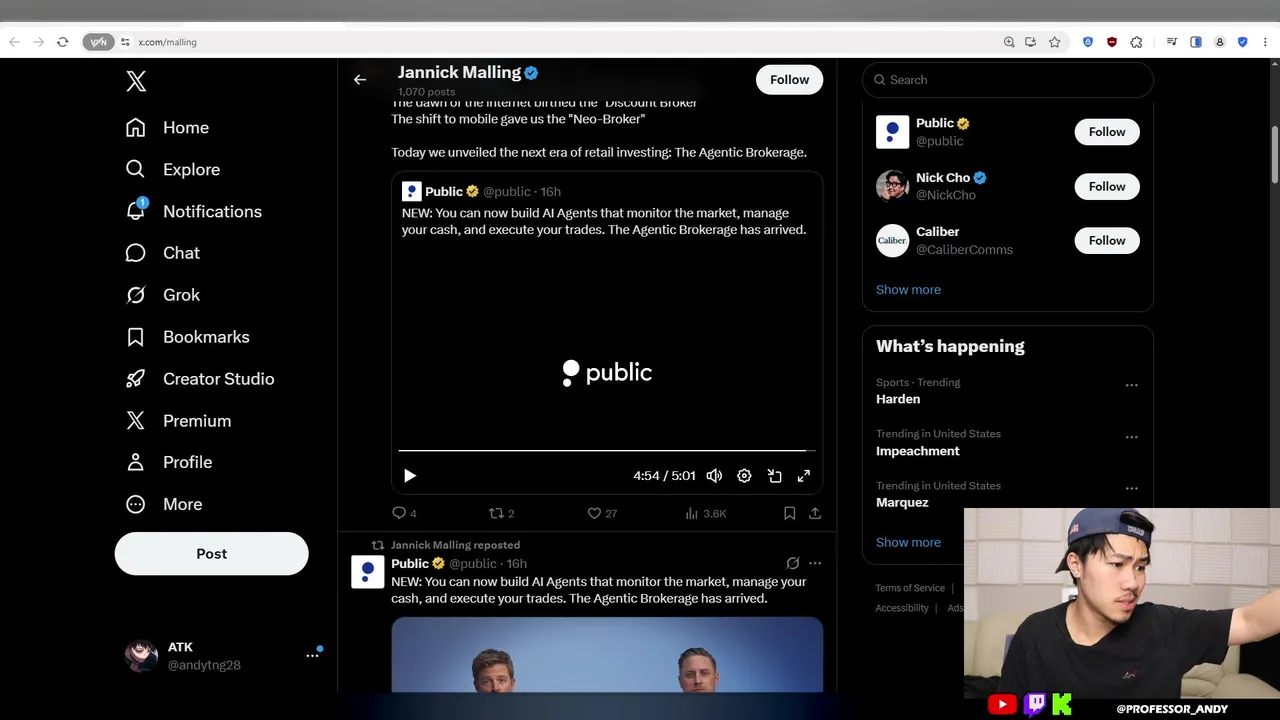The image size is (1280, 720).
Task: Open the media controls icon in the toolbar
Action: (1172, 42)
